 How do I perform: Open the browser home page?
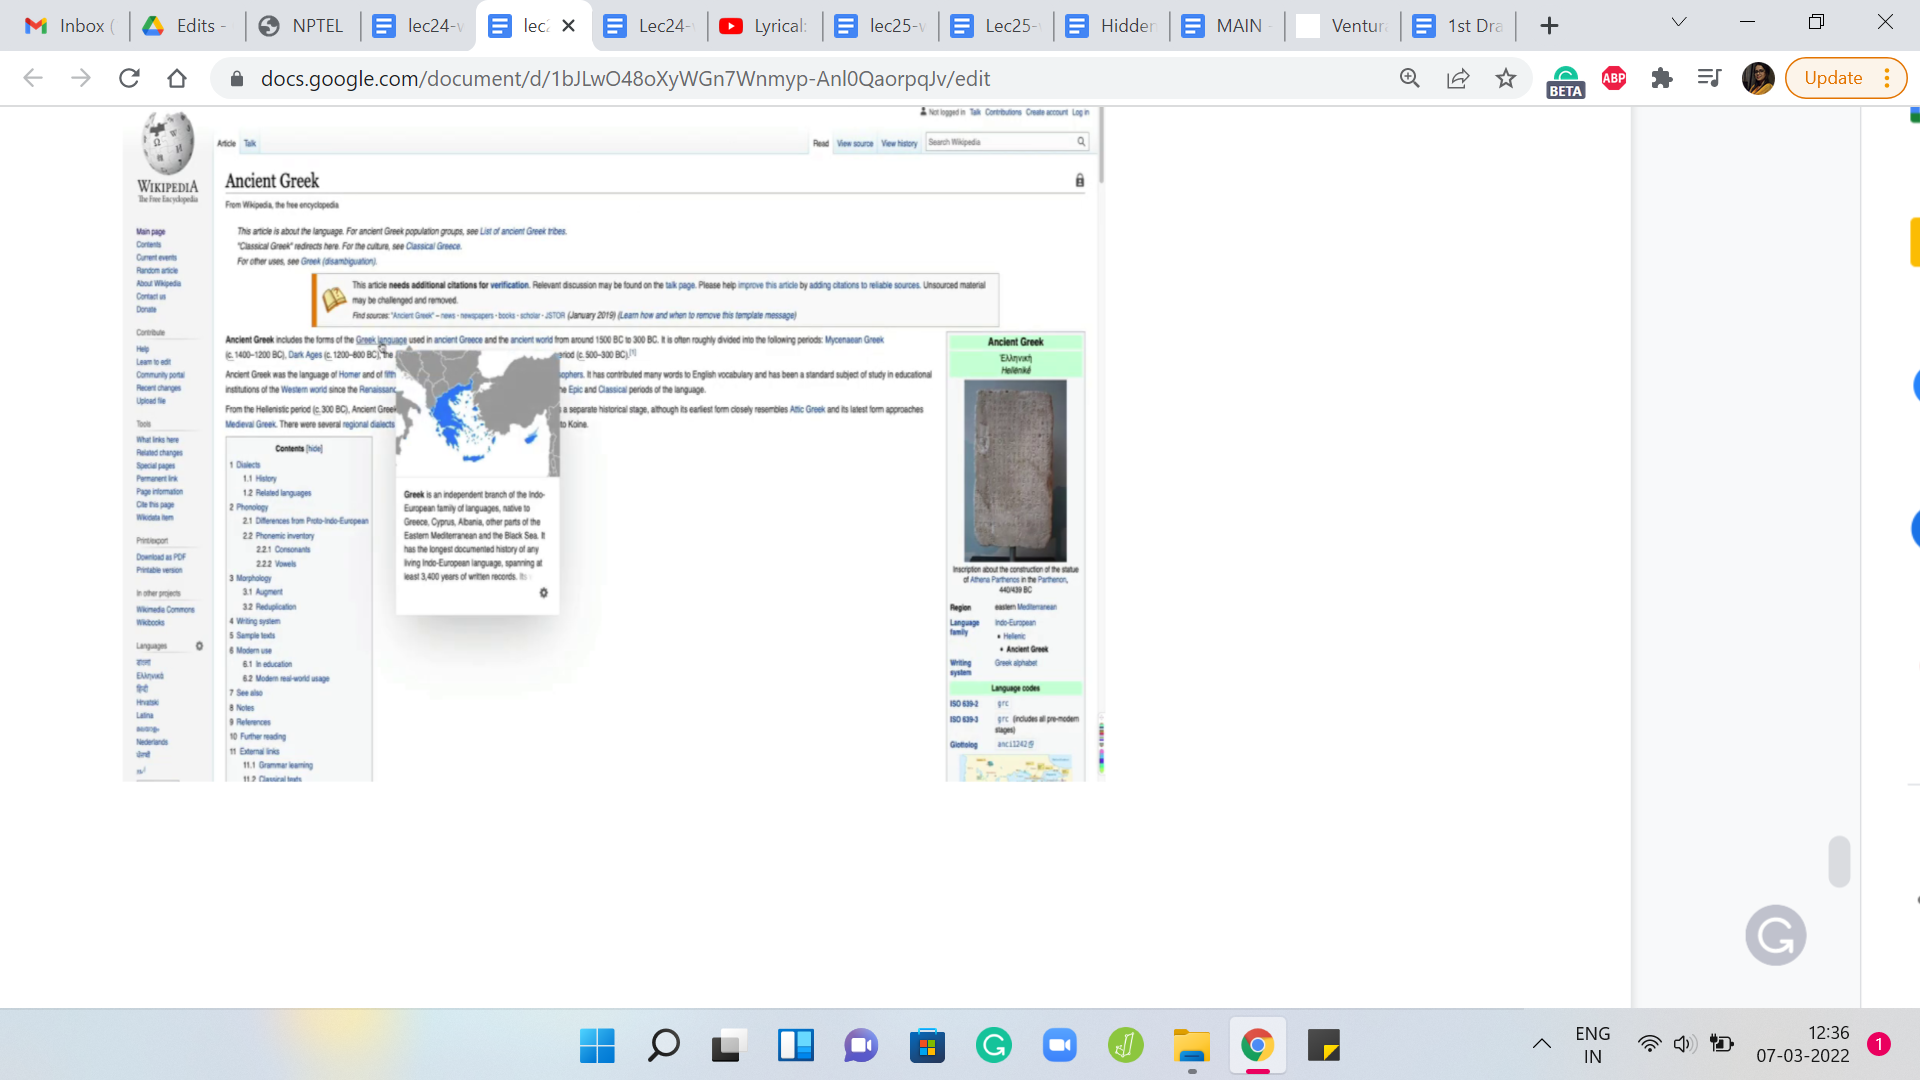177,78
